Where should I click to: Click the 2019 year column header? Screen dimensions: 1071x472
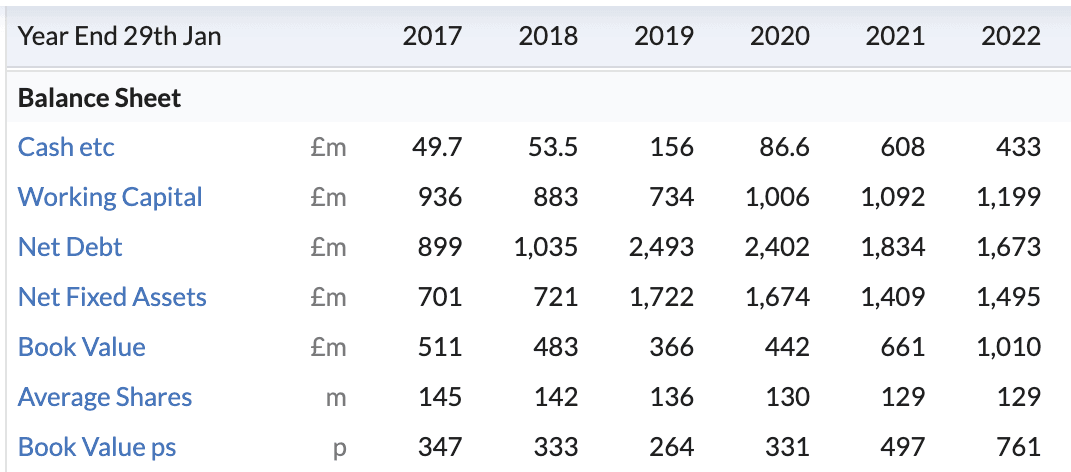(664, 37)
